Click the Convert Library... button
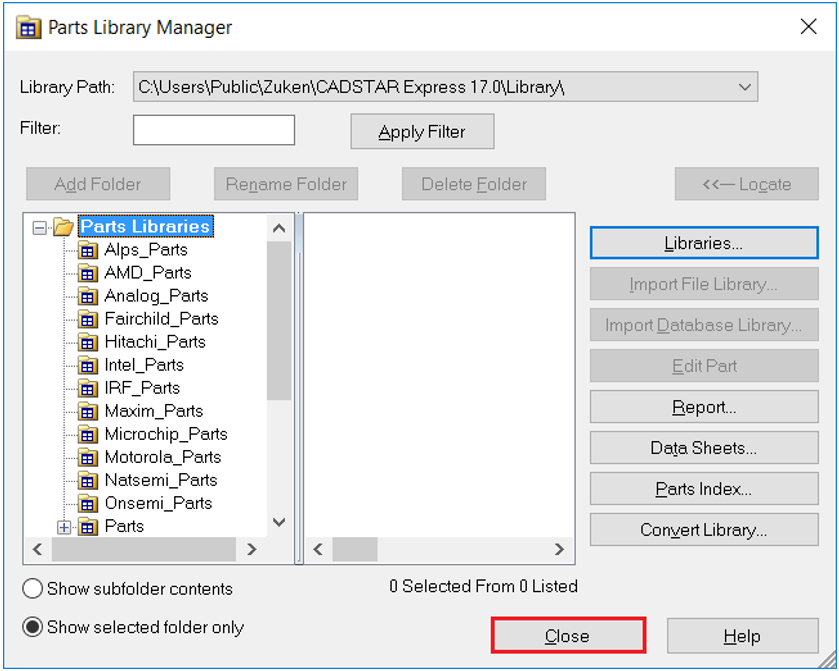Screen dimensions: 839x671 (704, 530)
